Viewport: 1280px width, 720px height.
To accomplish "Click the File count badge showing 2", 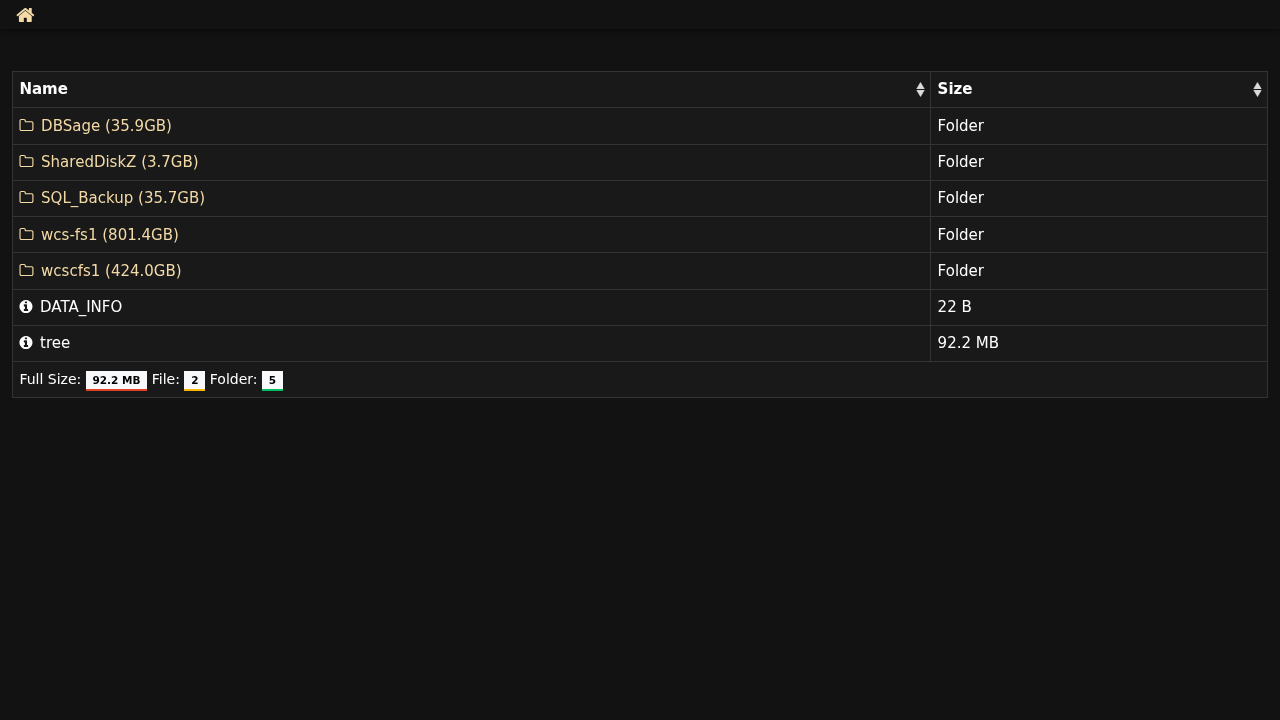I will (x=194, y=380).
